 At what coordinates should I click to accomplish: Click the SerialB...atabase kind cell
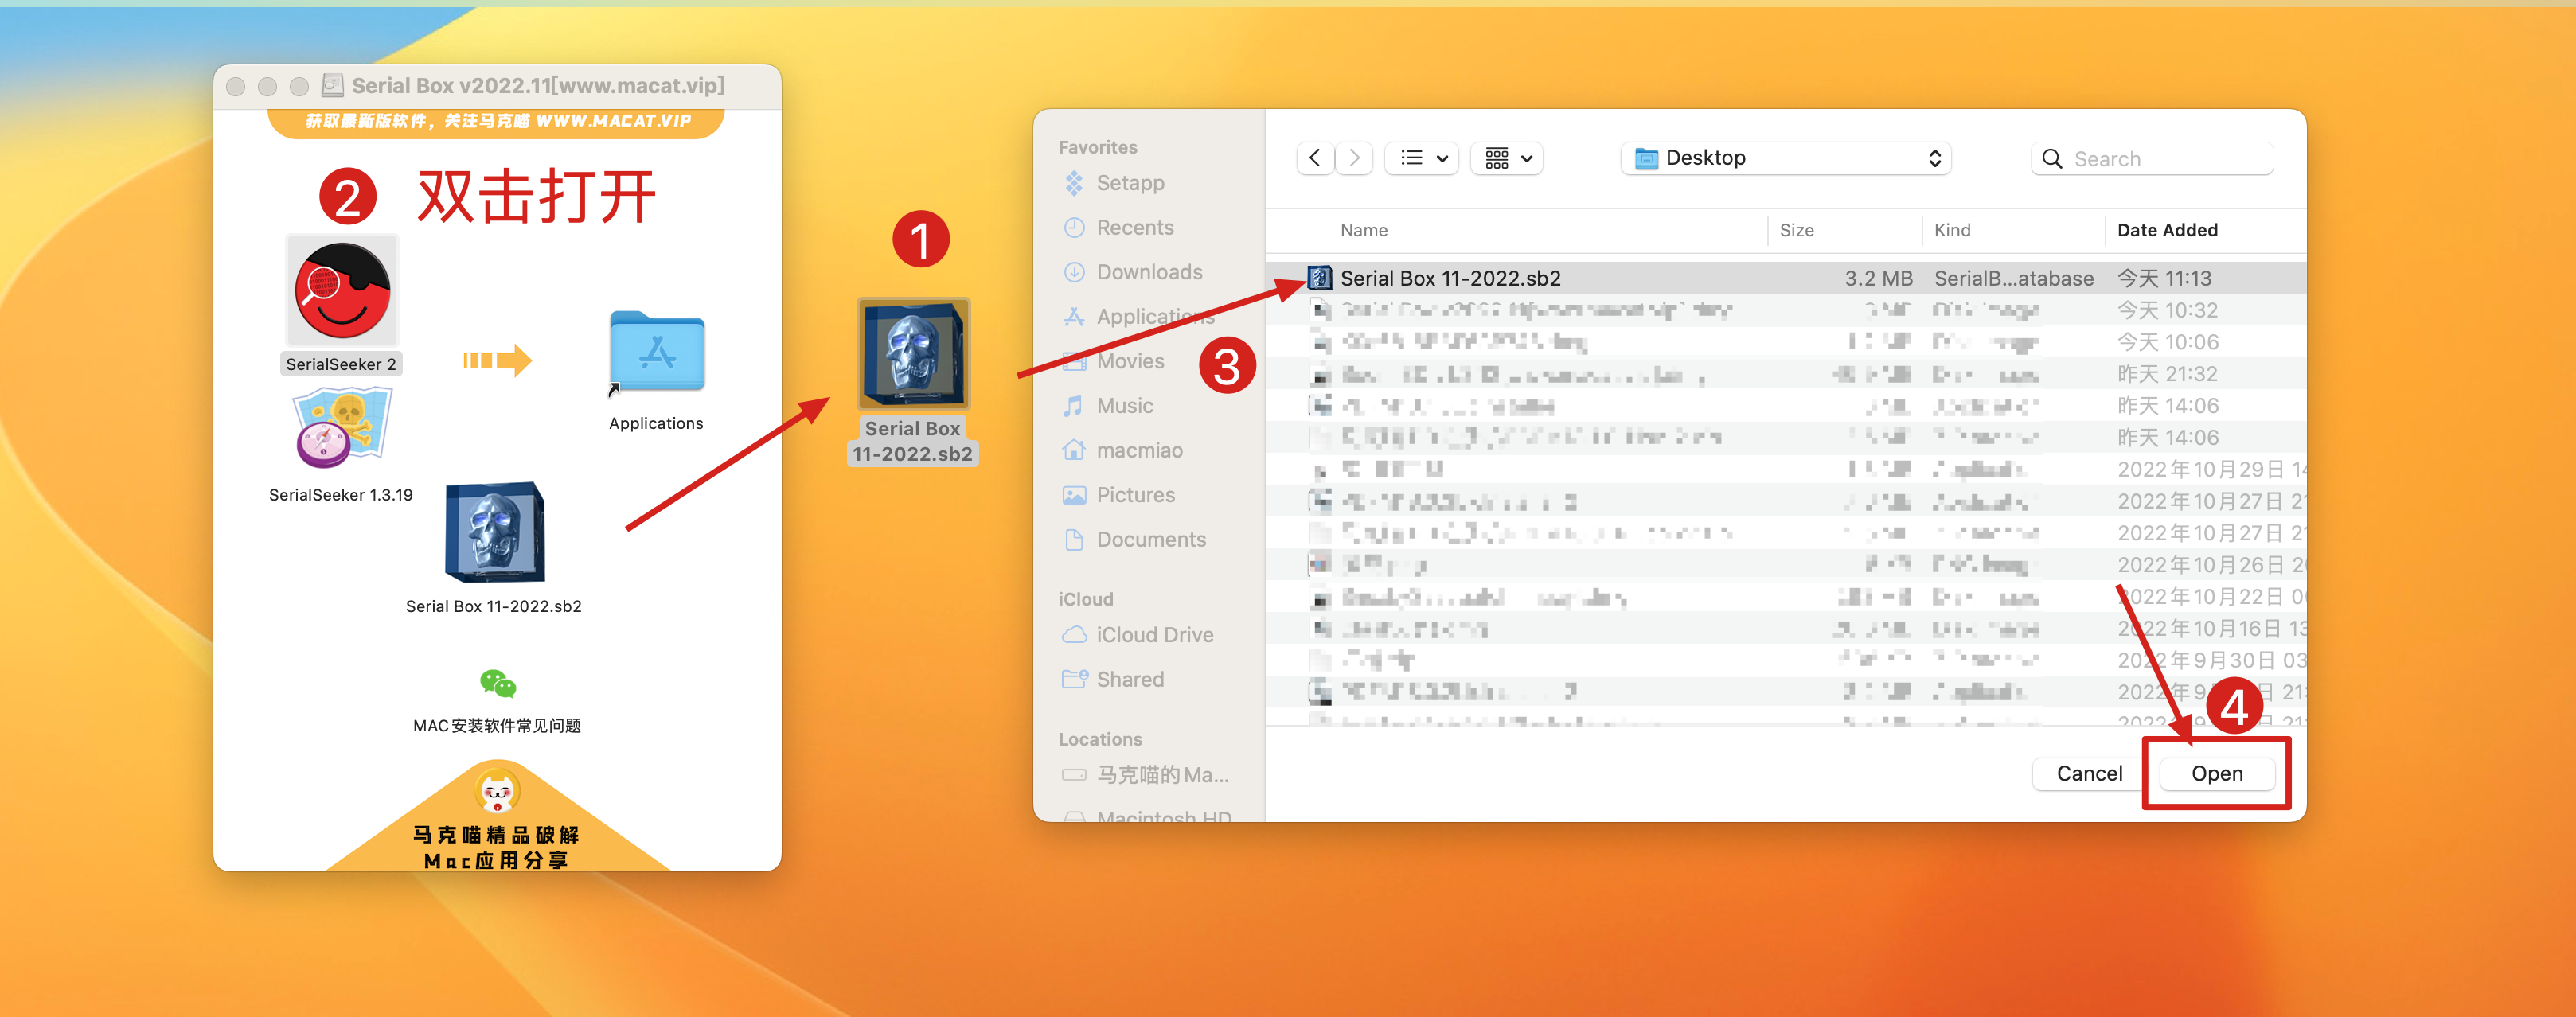2013,279
